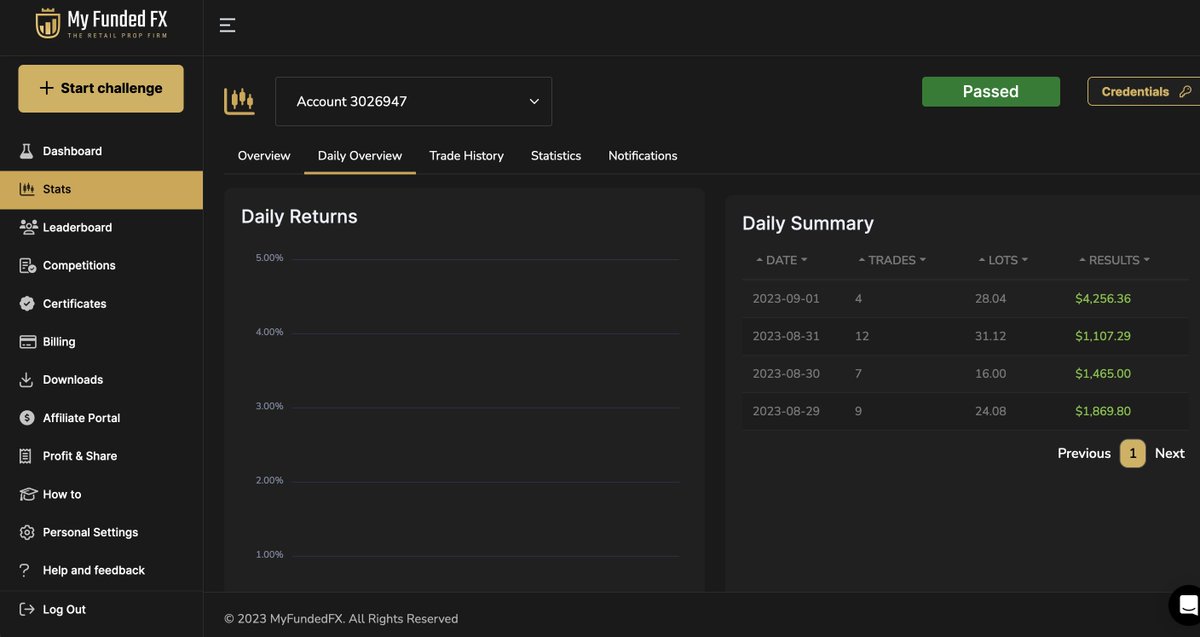Click Log Out link
The image size is (1200, 637).
(64, 609)
